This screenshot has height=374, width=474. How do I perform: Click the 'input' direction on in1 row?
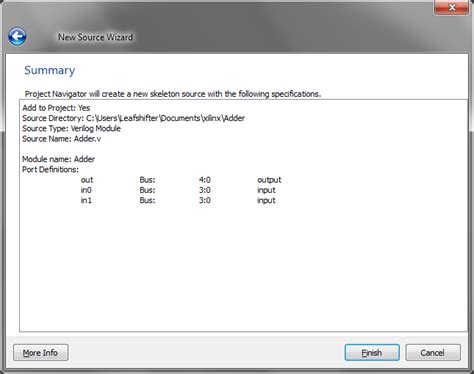[x=266, y=201]
